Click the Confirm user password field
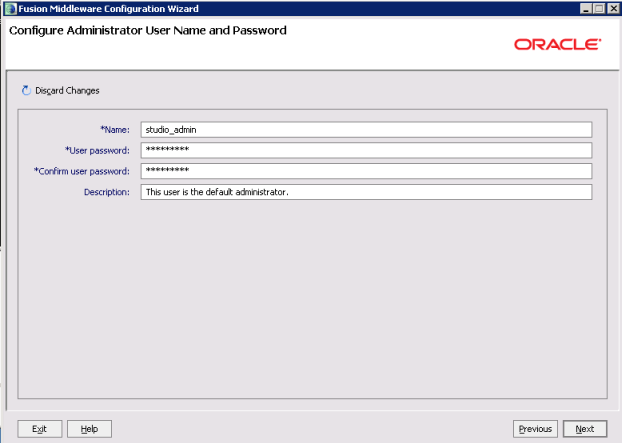Screen dimensions: 622x443 coord(366,171)
